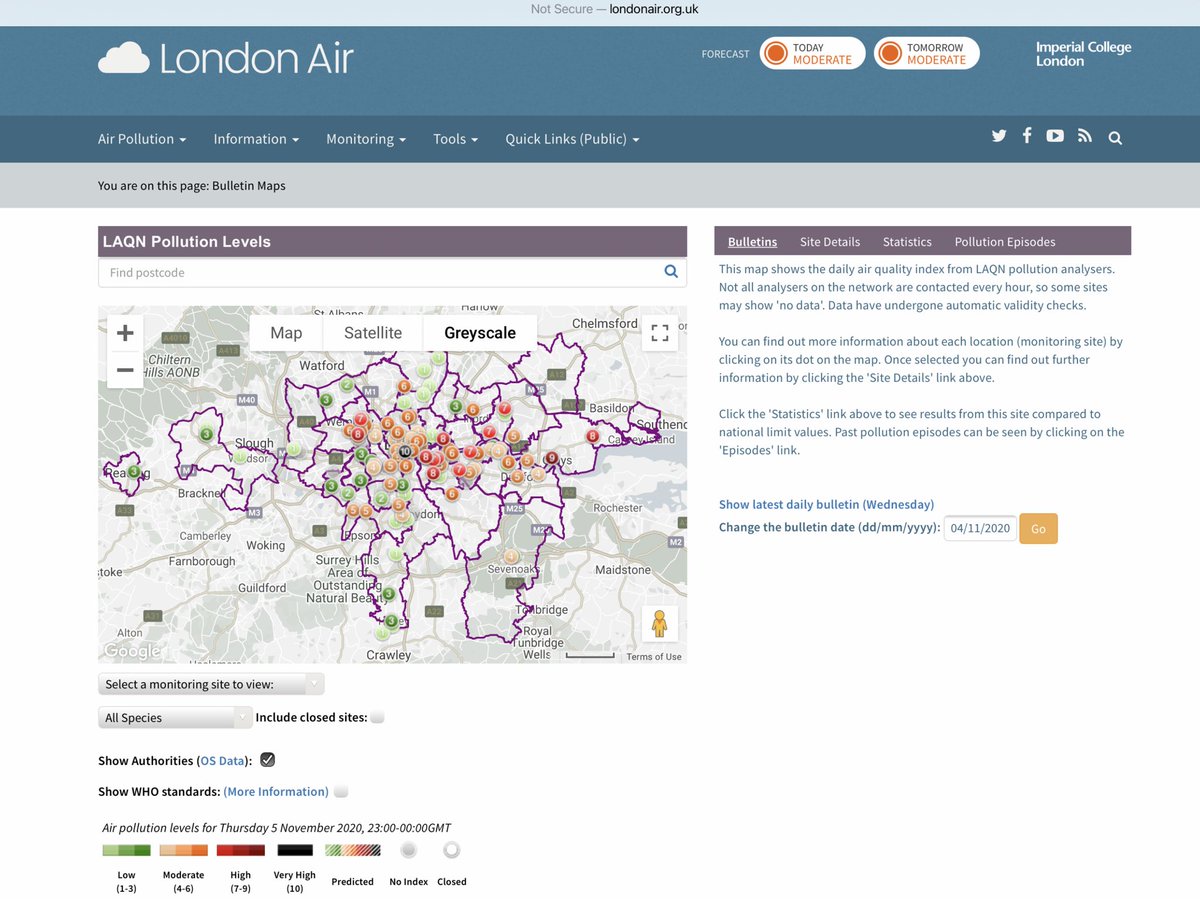Open the Twitter social icon
Viewport: 1200px width, 899px height.
coord(999,137)
